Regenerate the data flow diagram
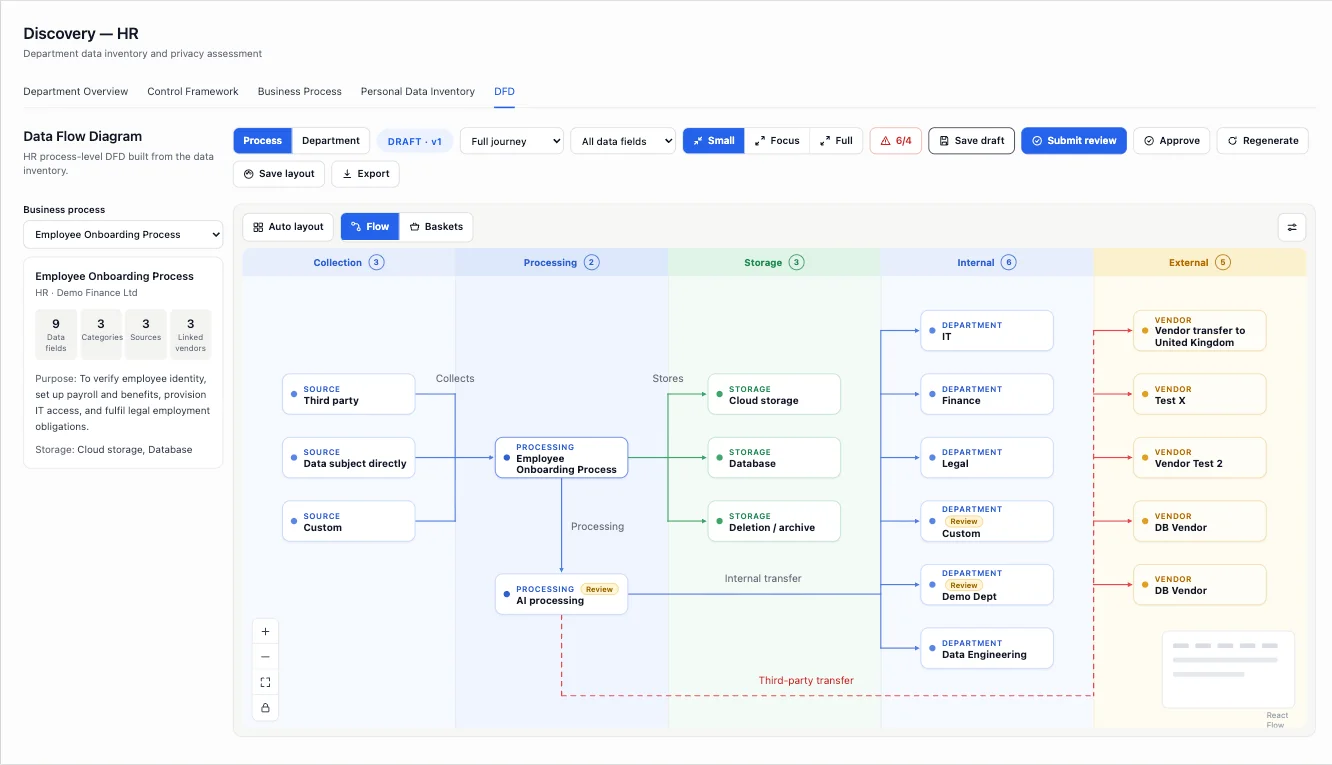 [x=1263, y=141]
